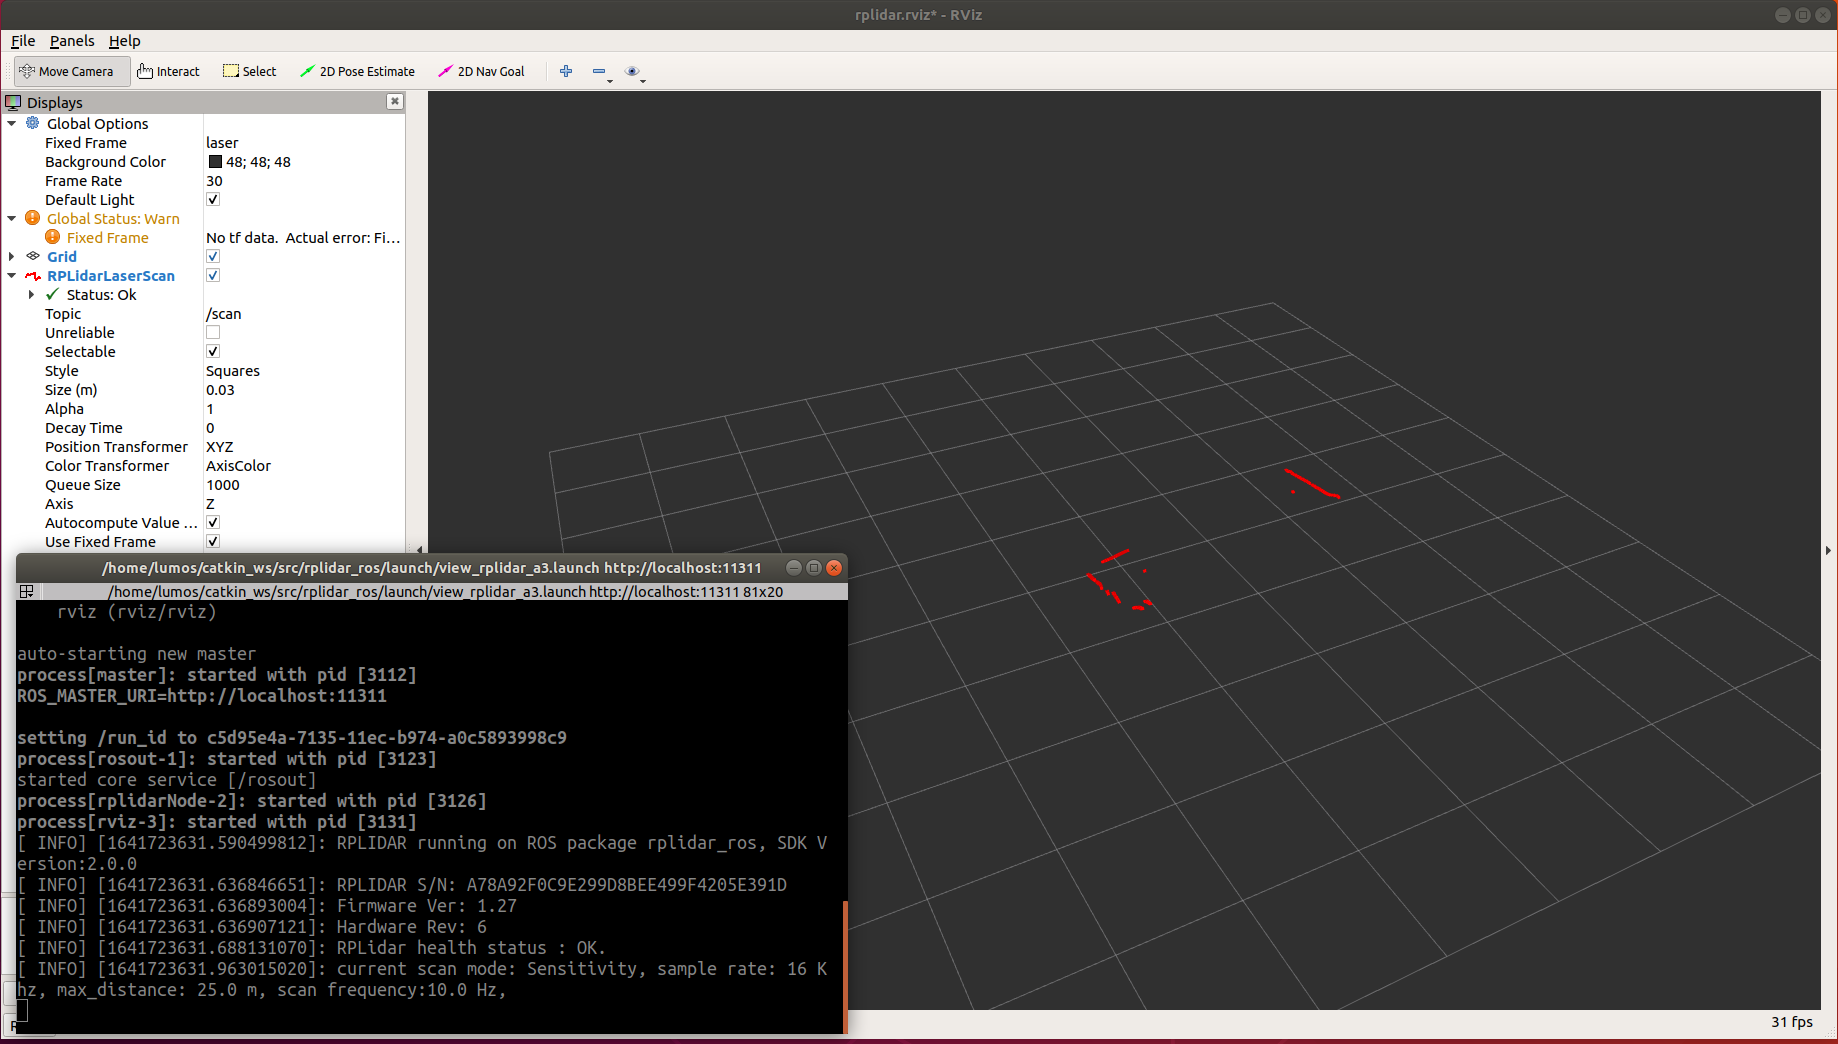Maximize the terminal launch window

(814, 567)
